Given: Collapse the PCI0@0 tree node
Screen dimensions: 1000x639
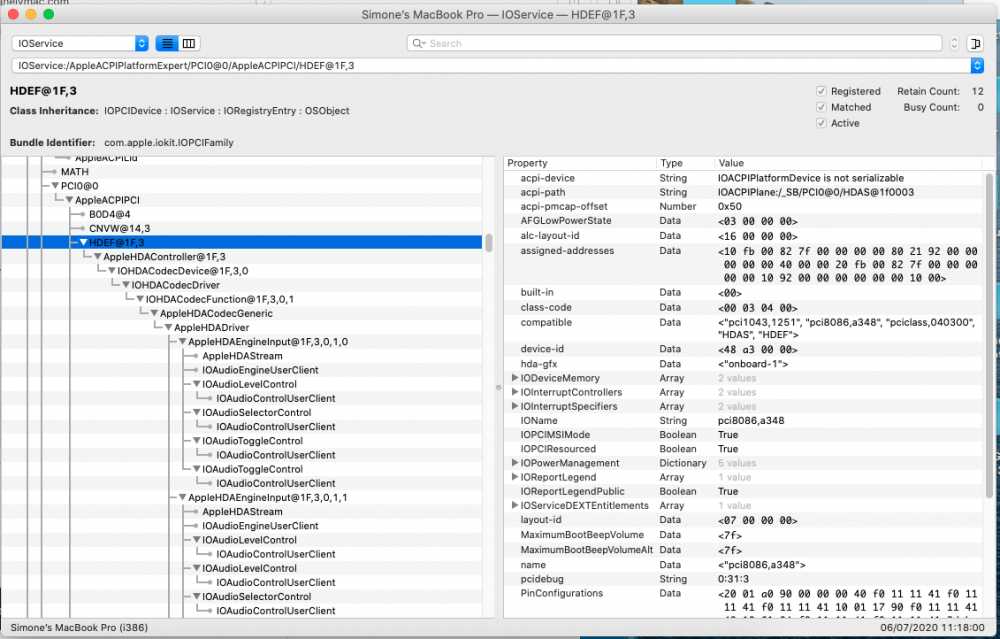Looking at the screenshot, I should pos(55,186).
